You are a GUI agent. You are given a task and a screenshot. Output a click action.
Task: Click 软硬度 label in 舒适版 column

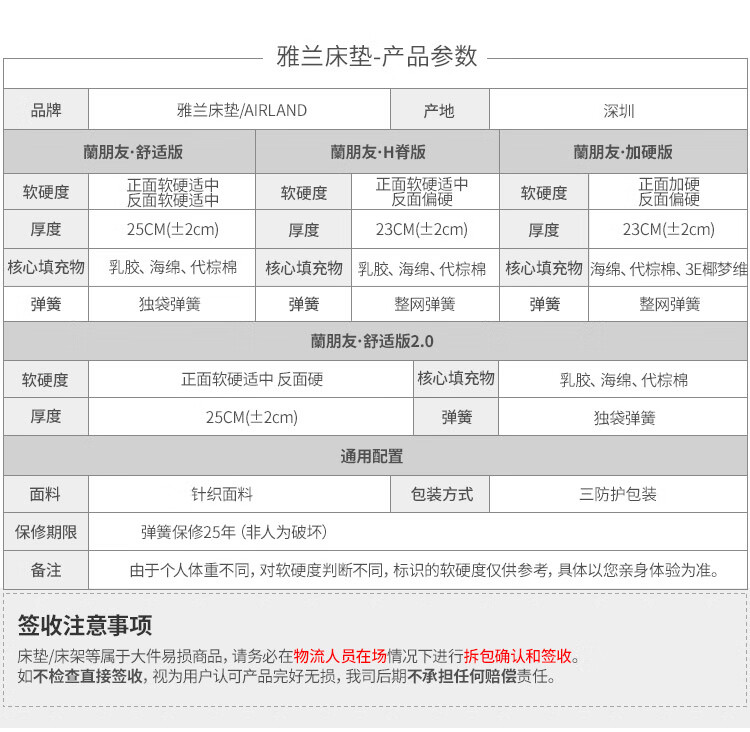point(46,192)
